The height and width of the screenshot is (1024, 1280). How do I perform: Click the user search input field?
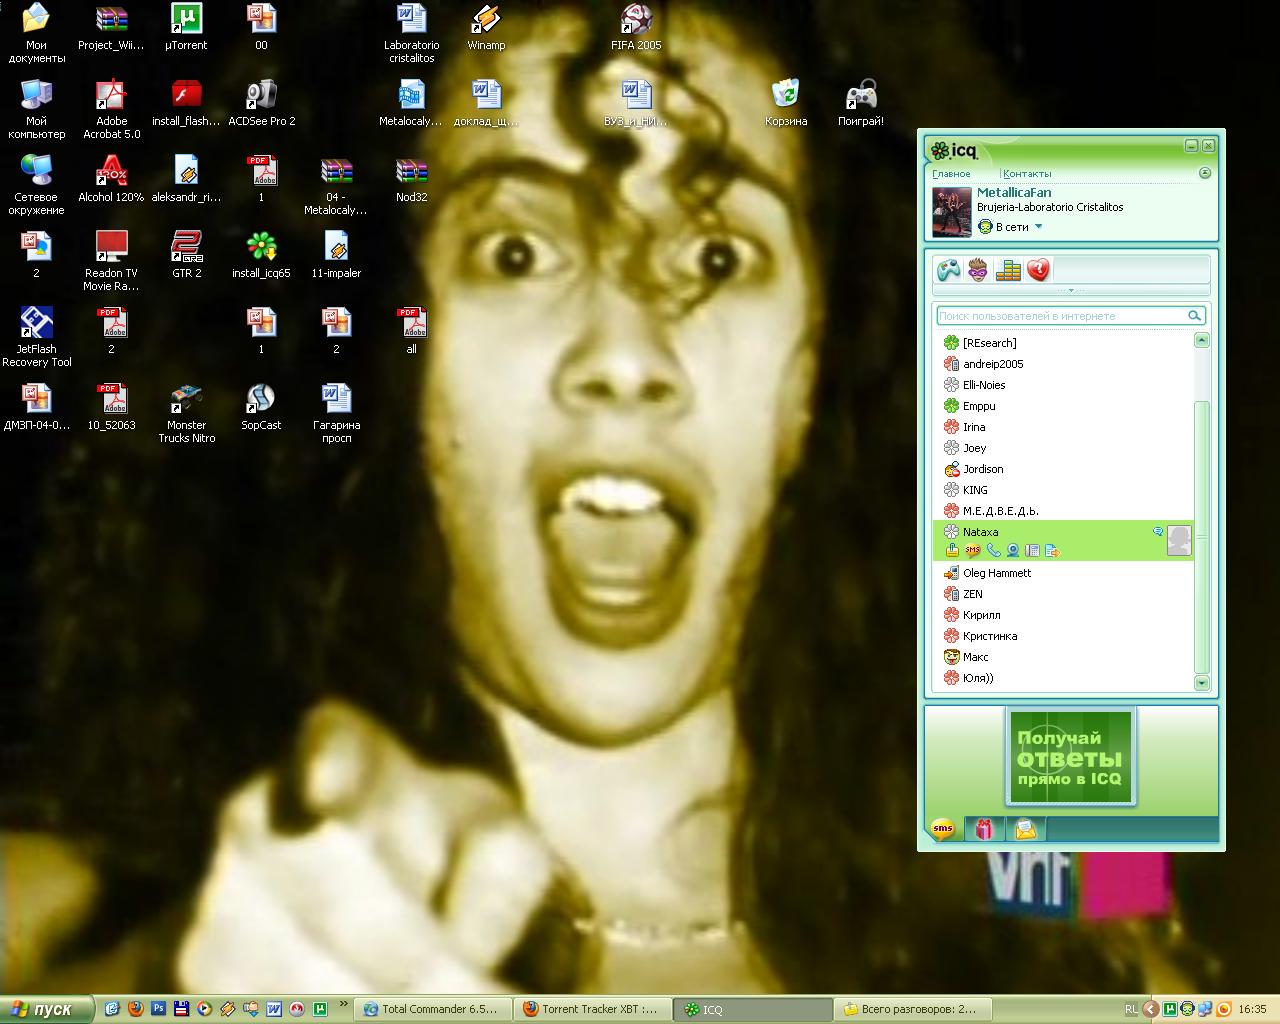(1060, 316)
